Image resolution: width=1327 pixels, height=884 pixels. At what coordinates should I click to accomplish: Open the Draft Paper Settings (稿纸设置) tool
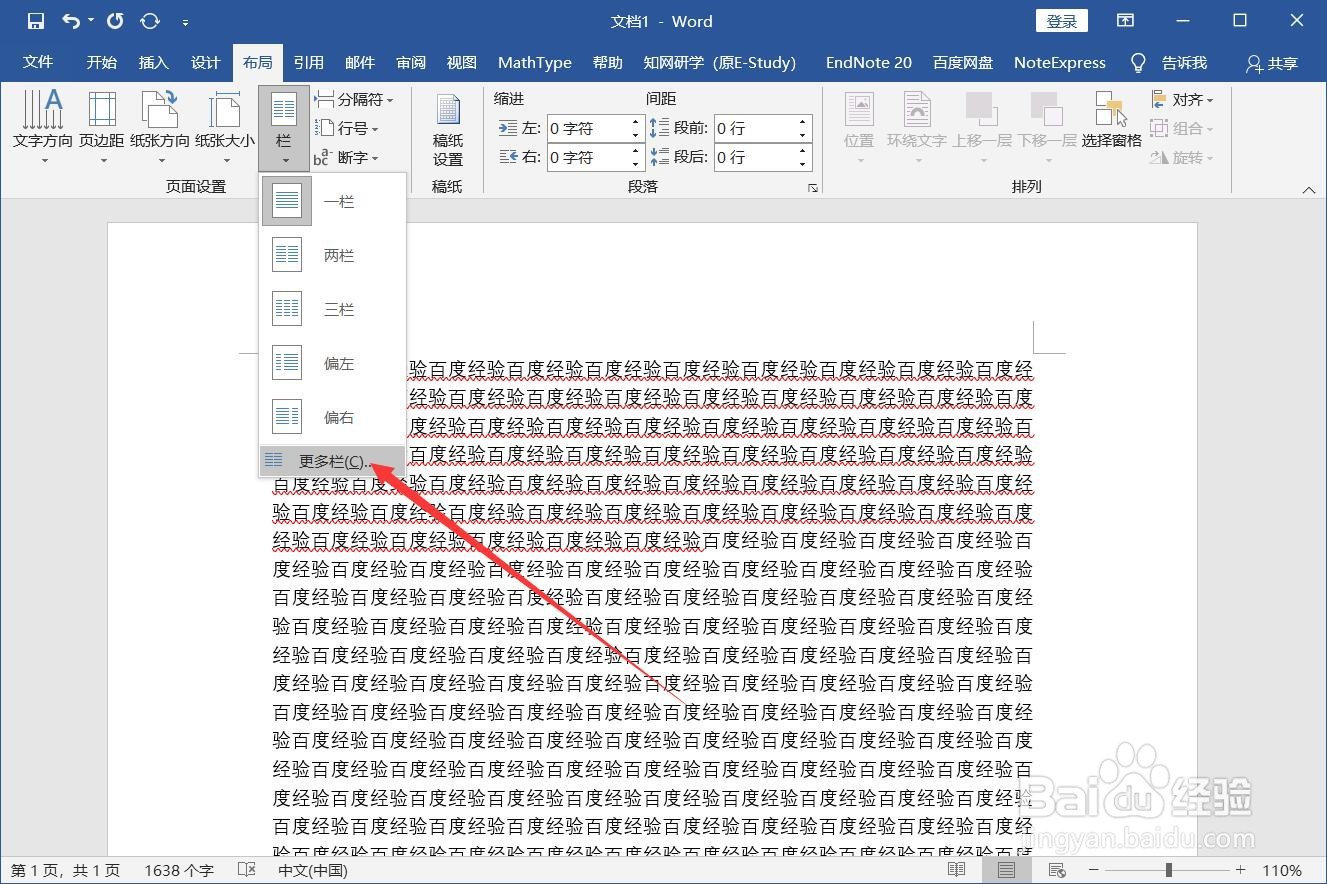447,130
